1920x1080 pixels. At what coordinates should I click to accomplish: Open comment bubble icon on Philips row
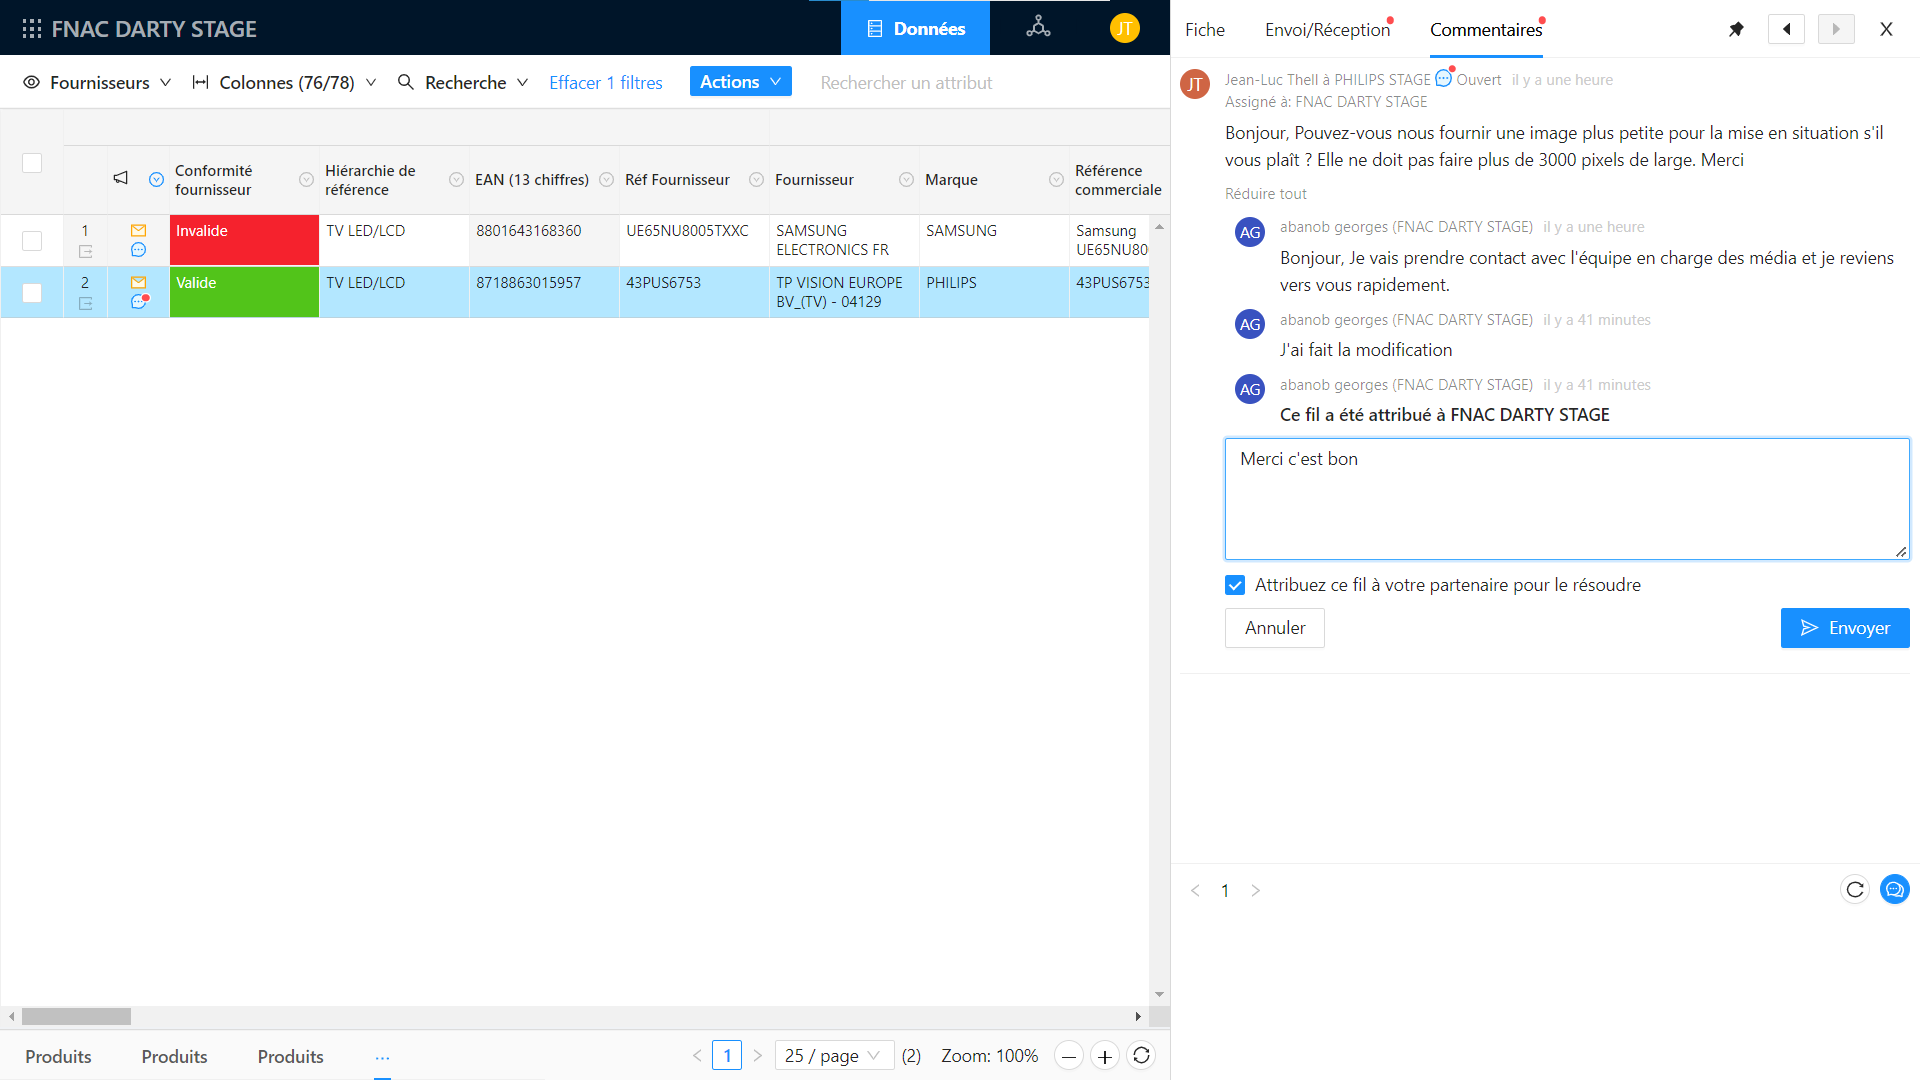point(138,301)
